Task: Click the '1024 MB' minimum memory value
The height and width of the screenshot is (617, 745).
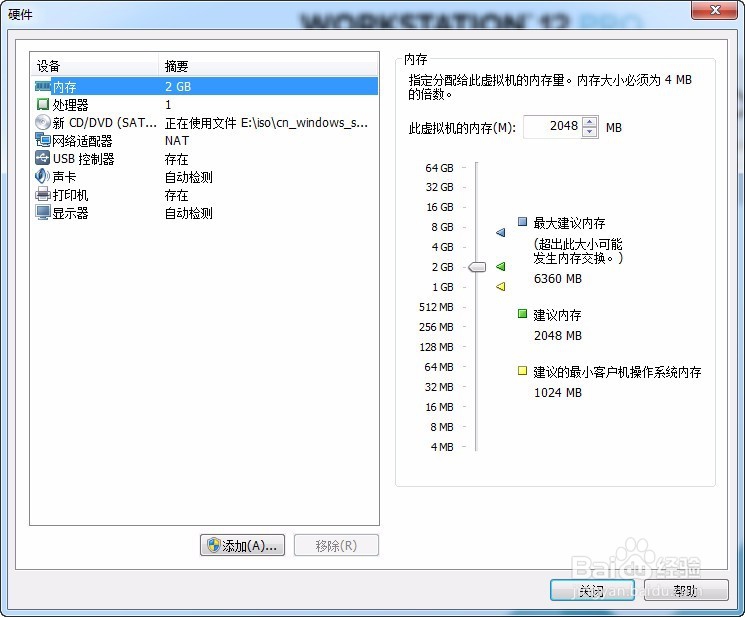Action: click(x=558, y=392)
